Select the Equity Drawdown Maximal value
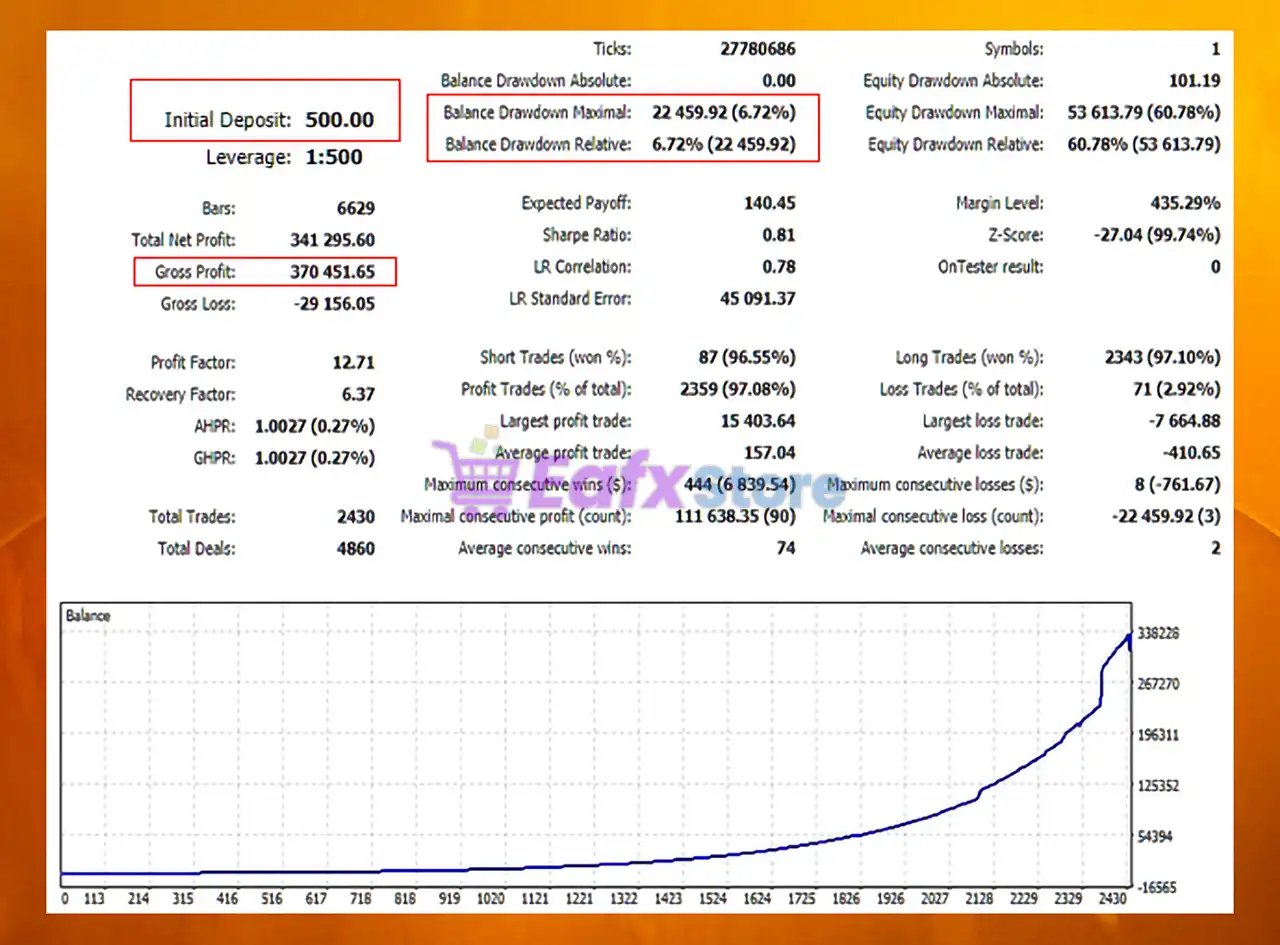Screen dimensions: 1280x945 [x=1143, y=112]
